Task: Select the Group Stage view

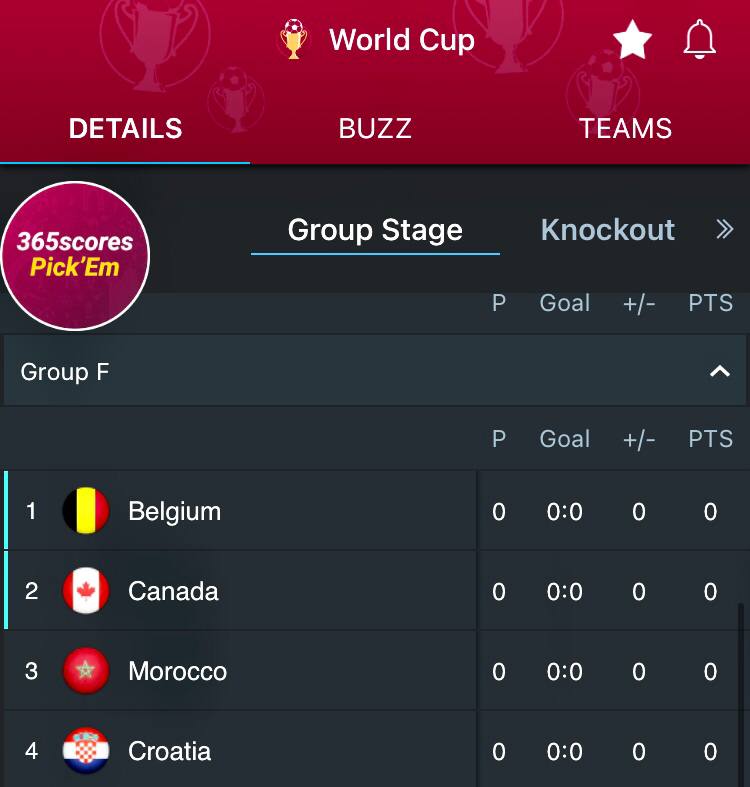Action: pyautogui.click(x=375, y=230)
